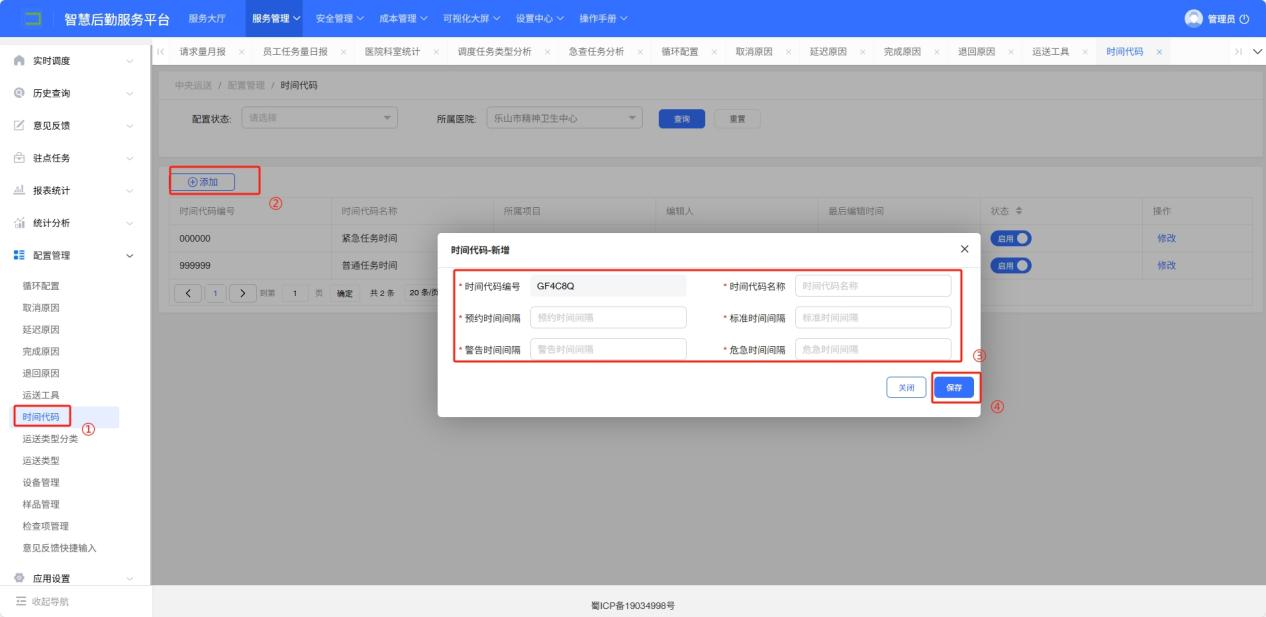Click the platform logo icon at top left
Image resolution: width=1266 pixels, height=617 pixels.
point(33,19)
